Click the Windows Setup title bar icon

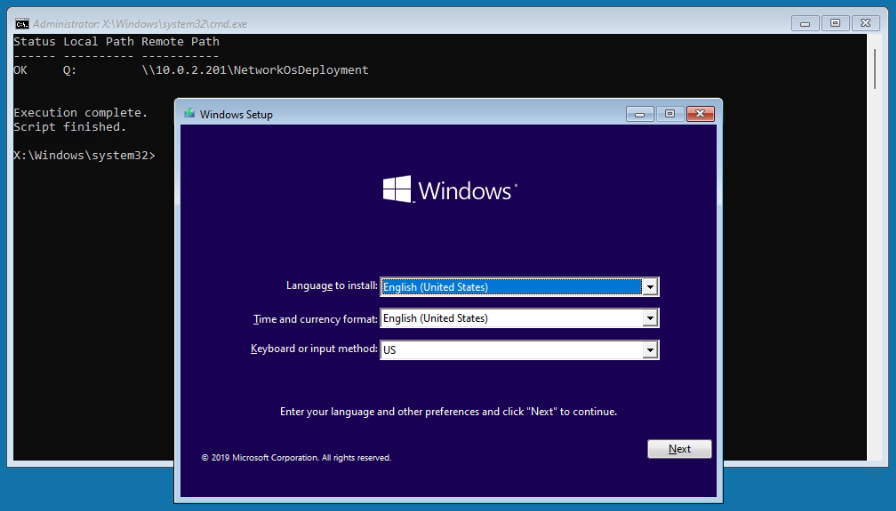click(189, 114)
